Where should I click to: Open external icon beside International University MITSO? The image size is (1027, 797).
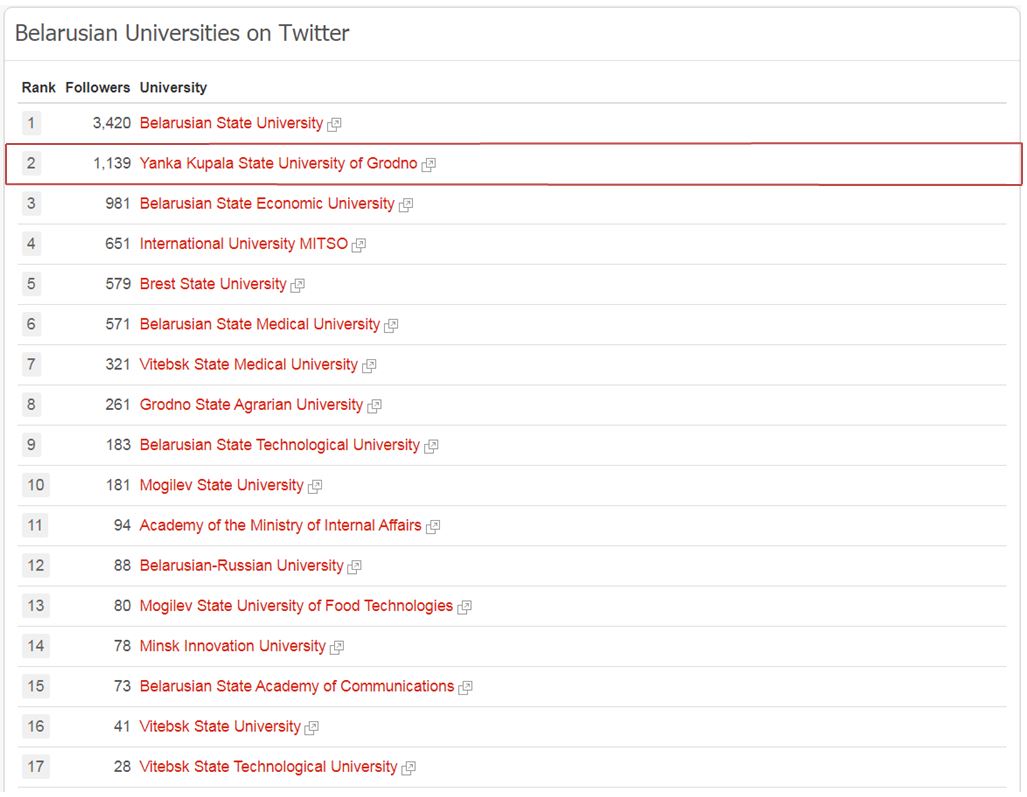click(x=358, y=245)
